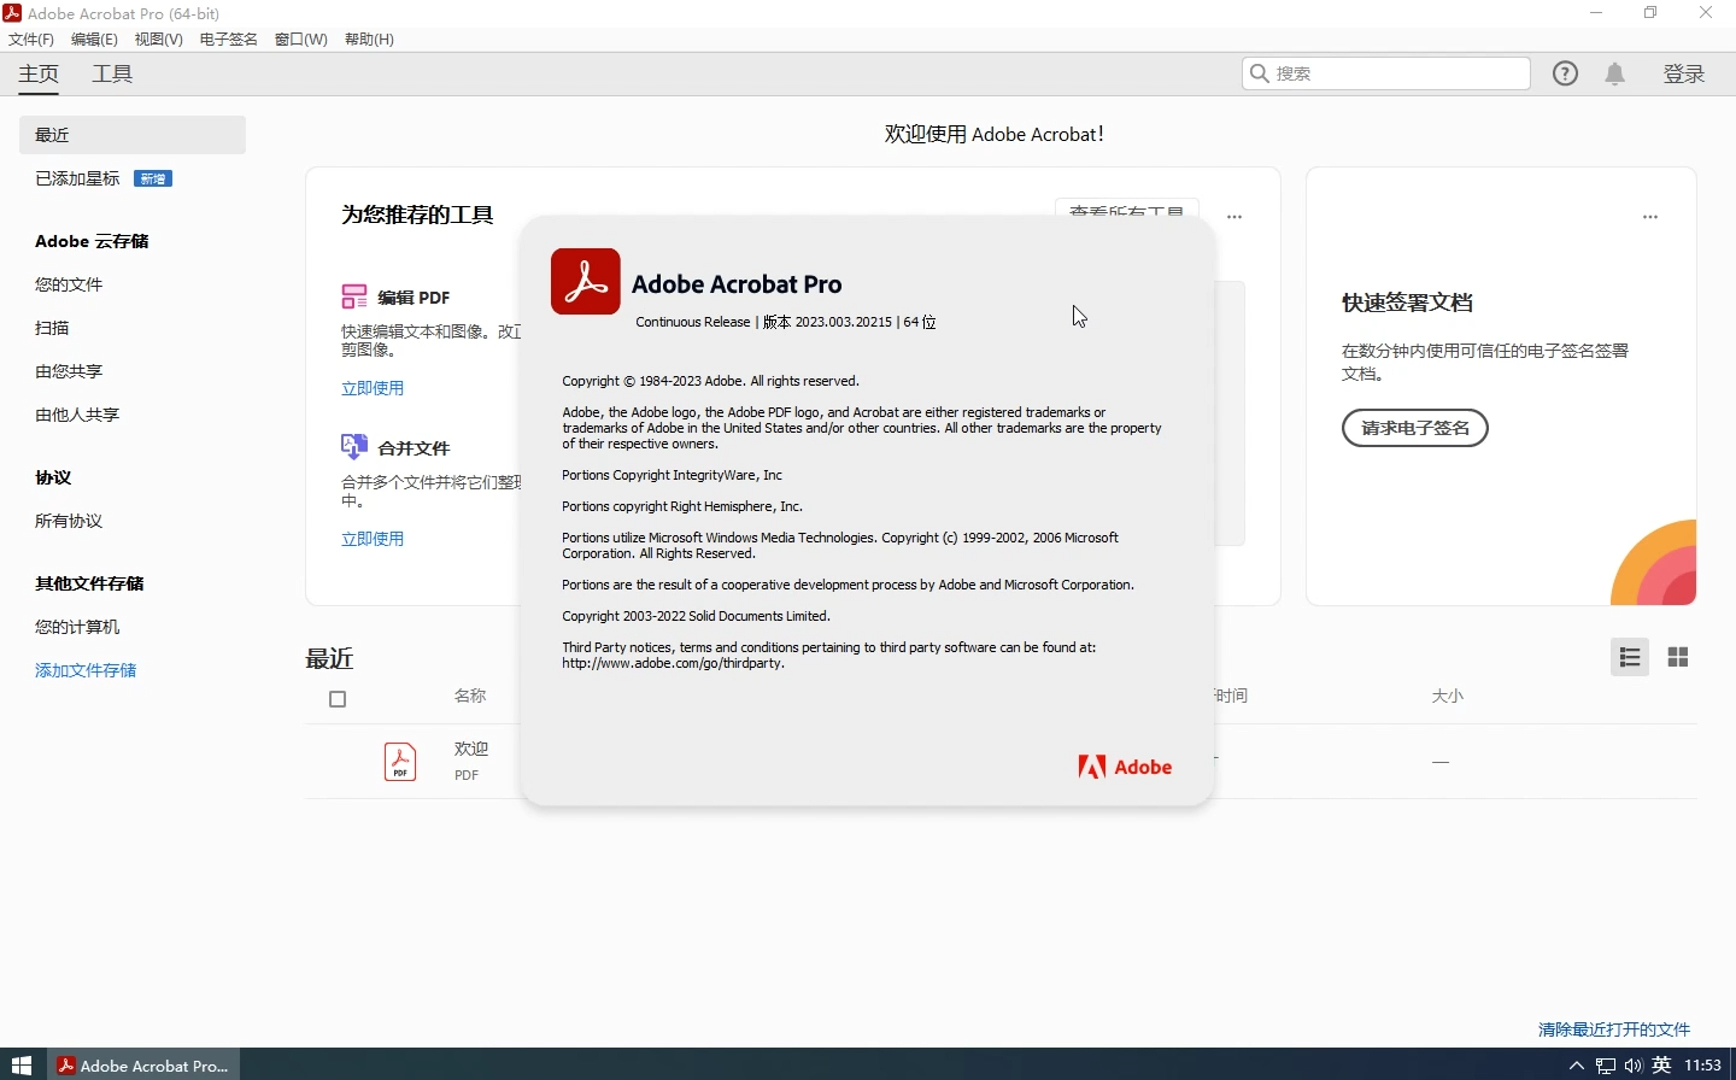Switch to the 主页 tab
Viewport: 1736px width, 1080px height.
[x=39, y=74]
